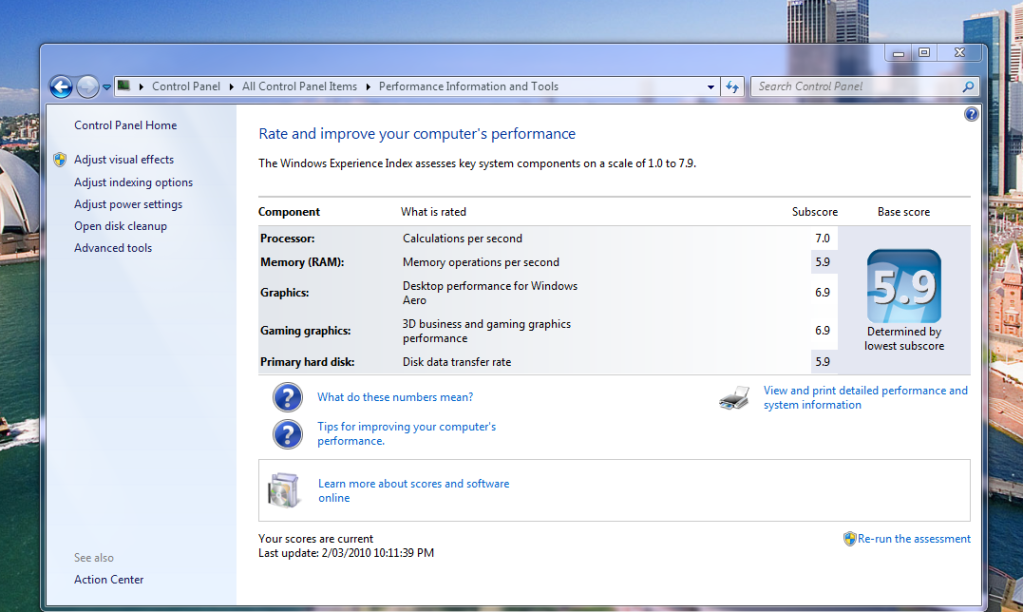Go back using the blue Back arrow

coord(61,86)
